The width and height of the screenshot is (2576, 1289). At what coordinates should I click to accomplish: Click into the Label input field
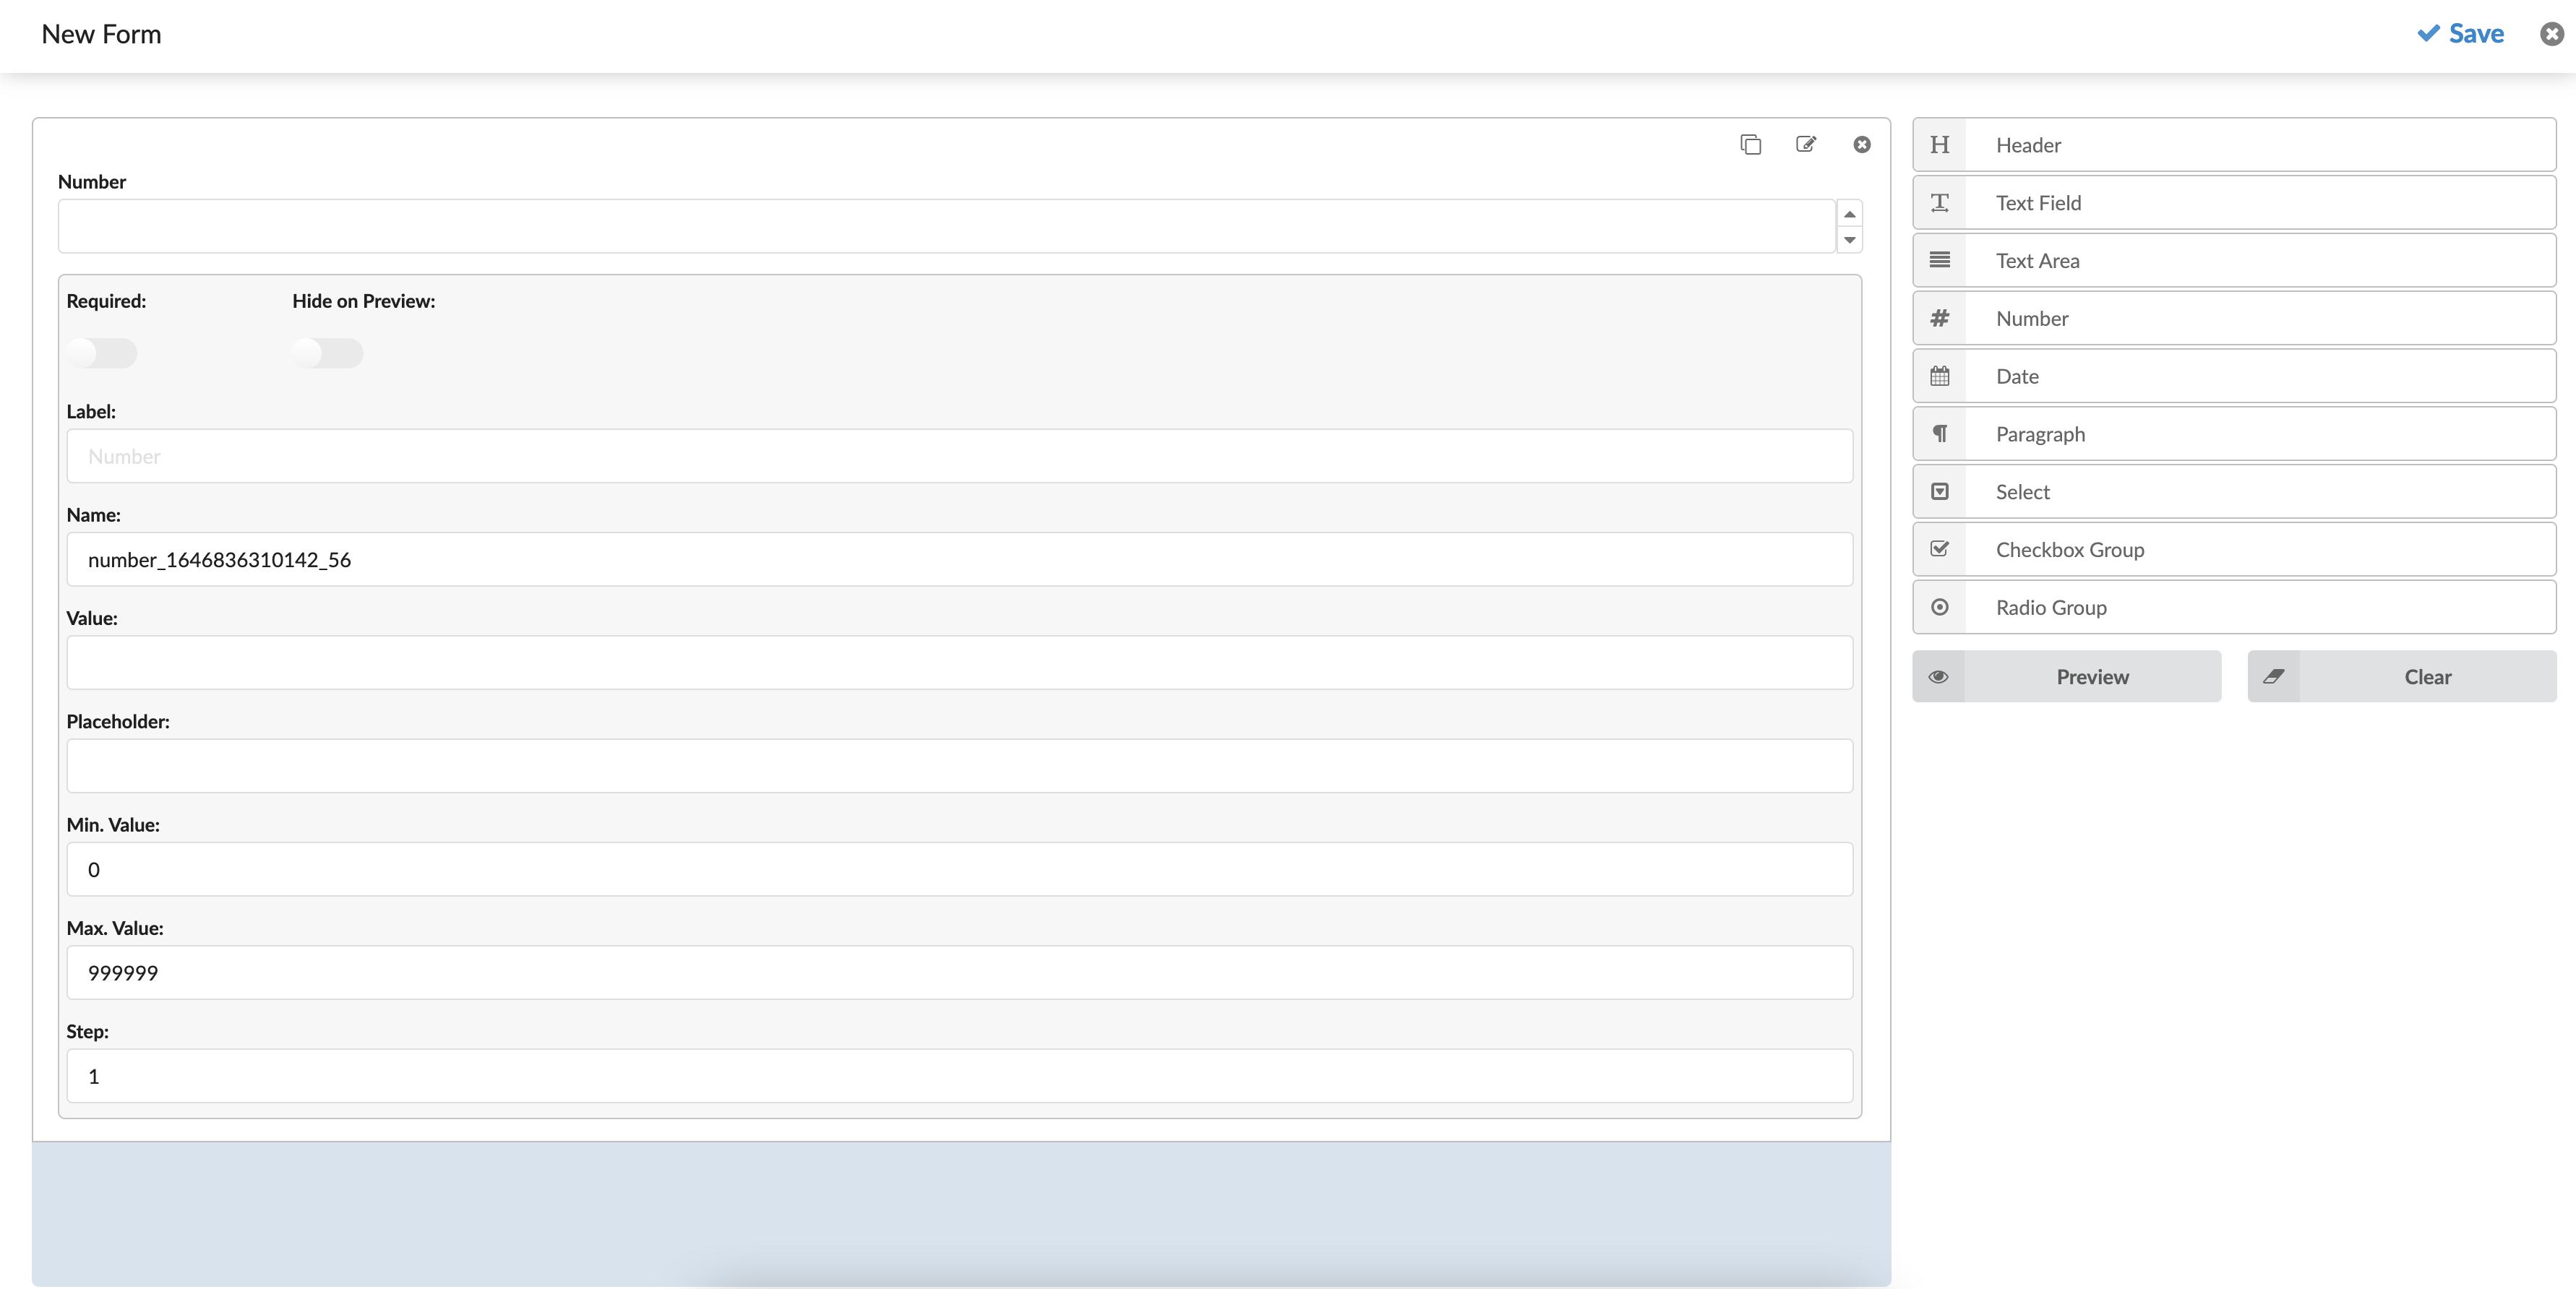(x=959, y=456)
